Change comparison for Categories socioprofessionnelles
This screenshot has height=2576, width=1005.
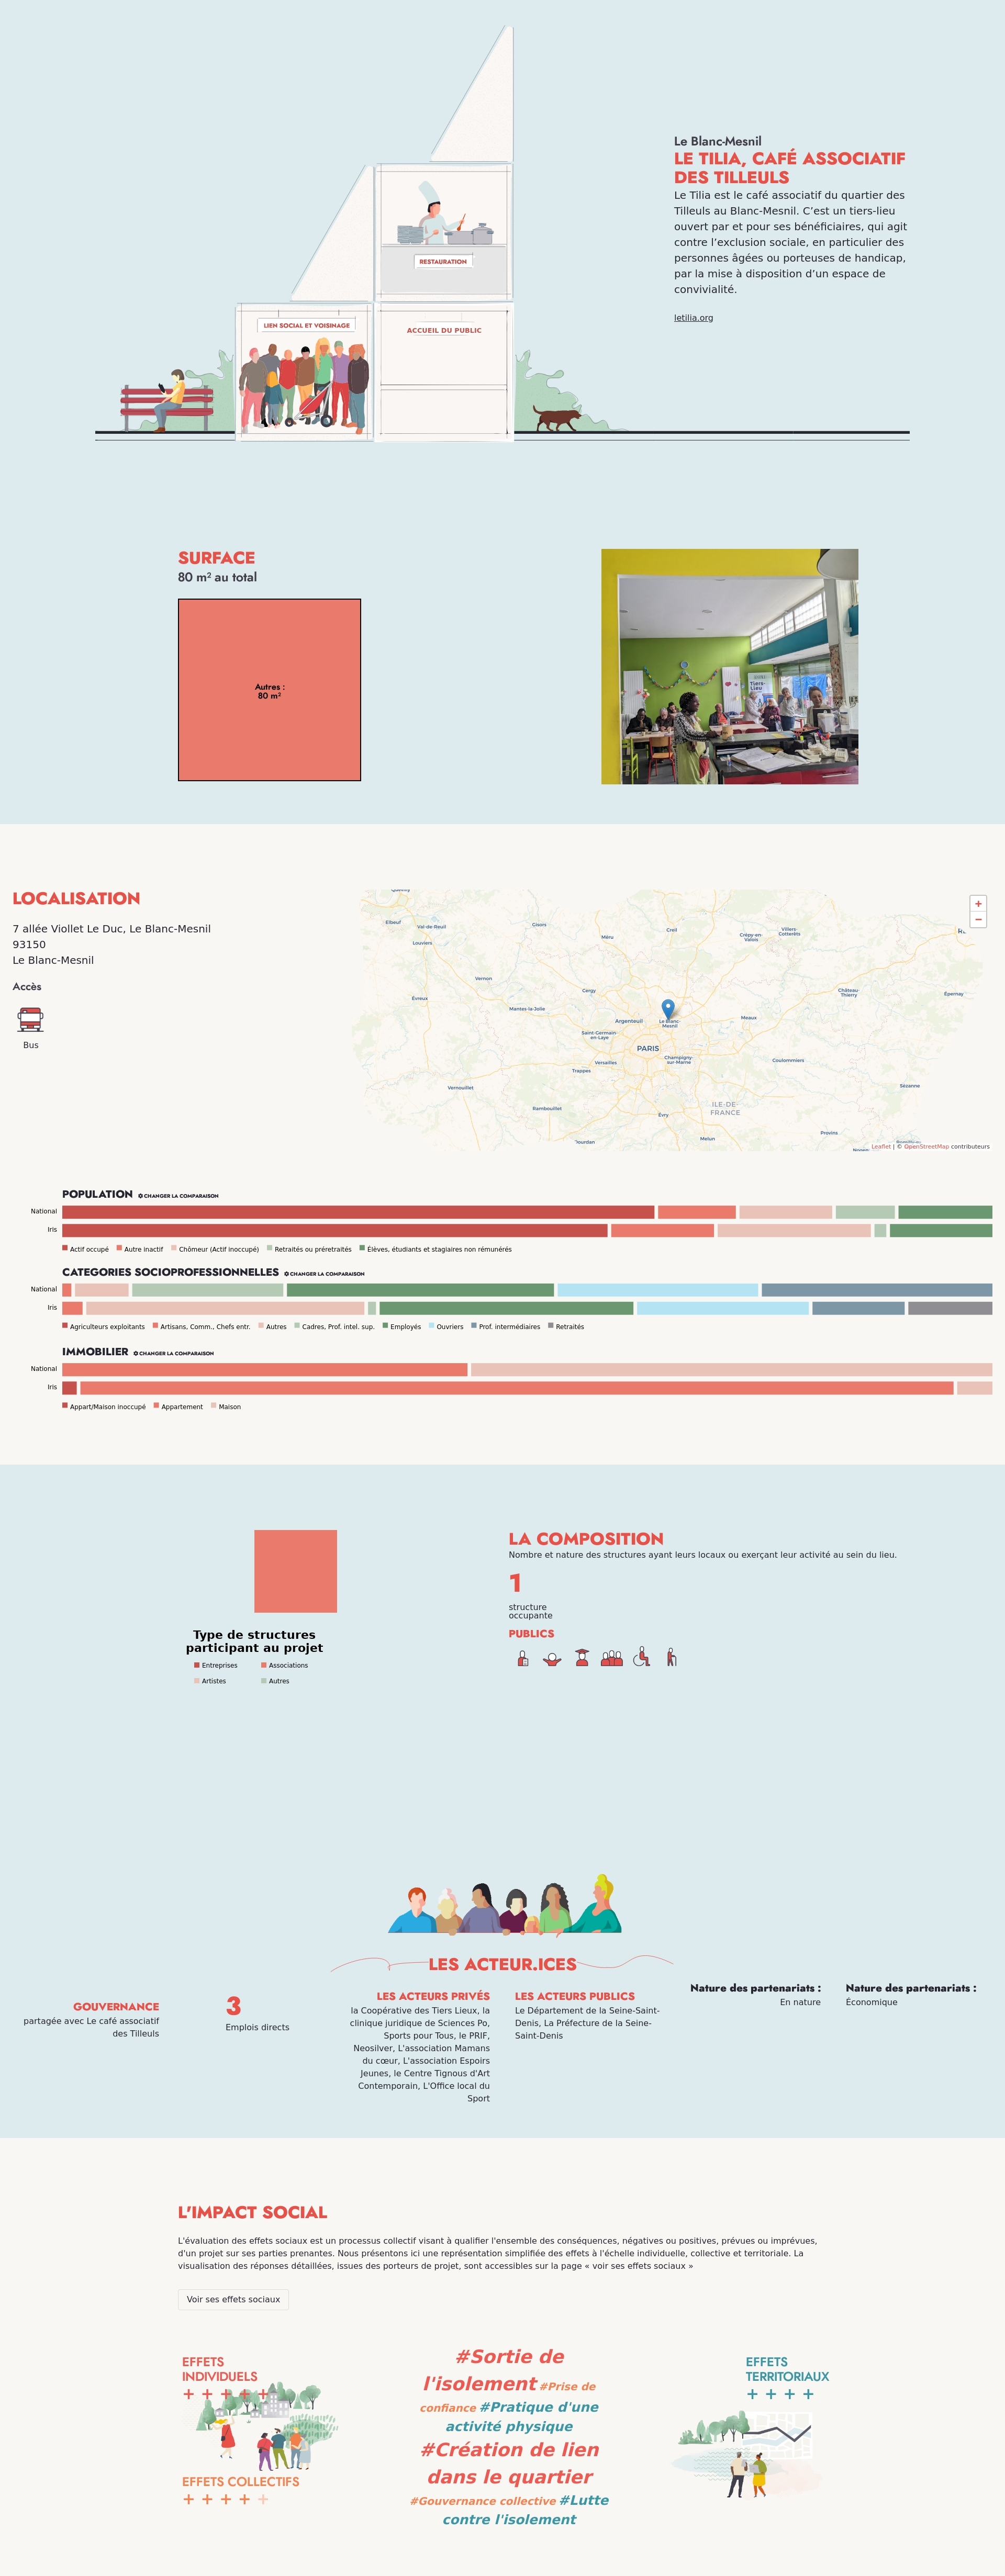pos(325,1273)
